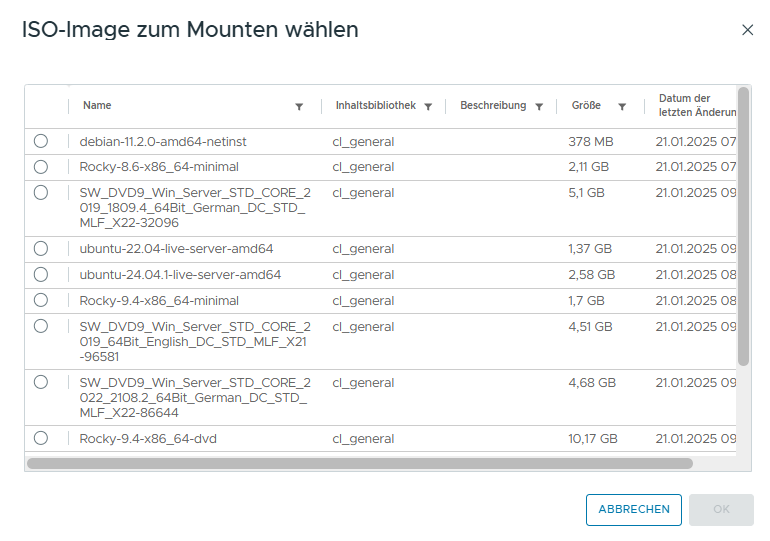The width and height of the screenshot is (770, 541).
Task: Click the SW_DVD9 name ending X22-86644
Action: (195, 398)
